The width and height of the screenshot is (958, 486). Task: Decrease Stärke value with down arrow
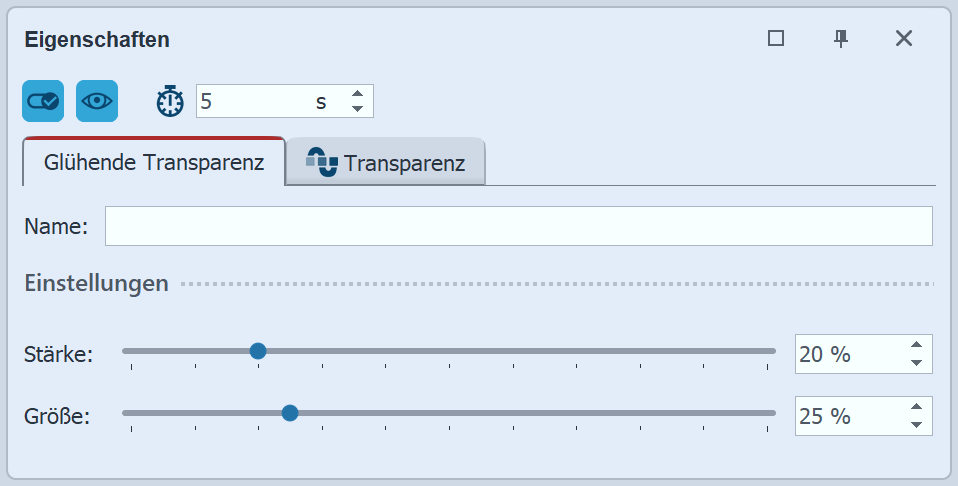(916, 362)
